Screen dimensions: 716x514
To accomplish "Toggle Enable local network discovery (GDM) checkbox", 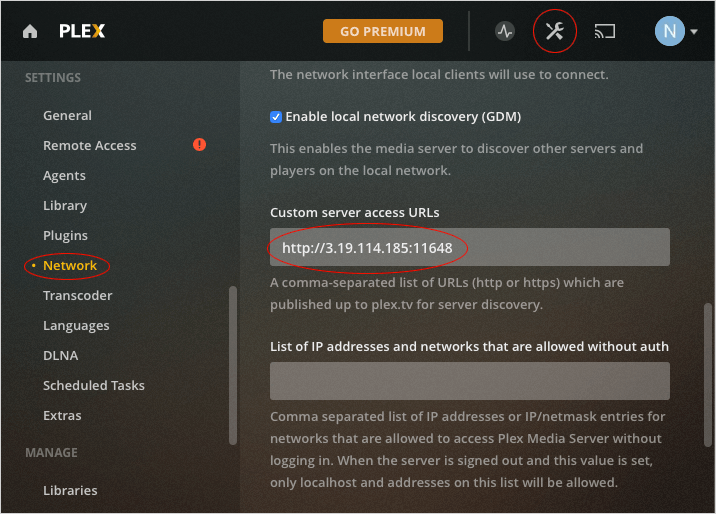I will 276,117.
